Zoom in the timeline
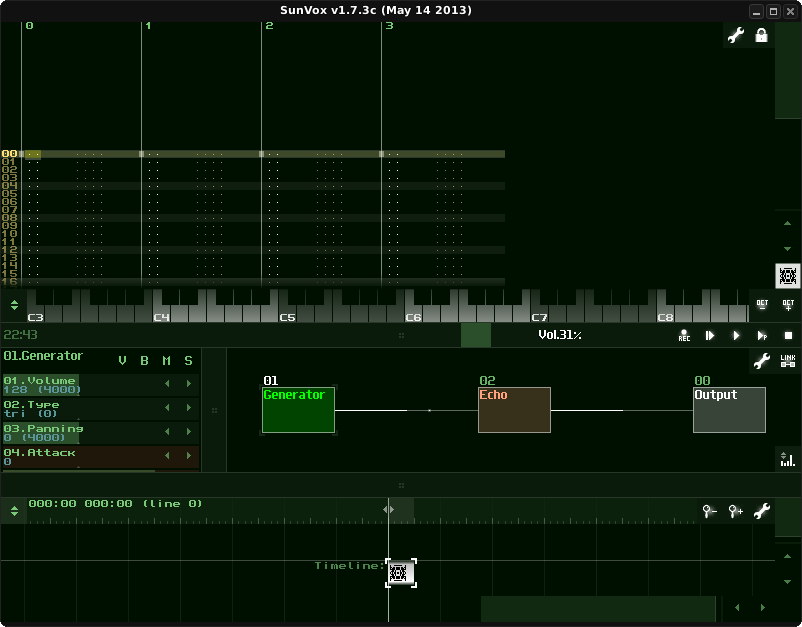Viewport: 802px width, 627px height. coord(736,511)
